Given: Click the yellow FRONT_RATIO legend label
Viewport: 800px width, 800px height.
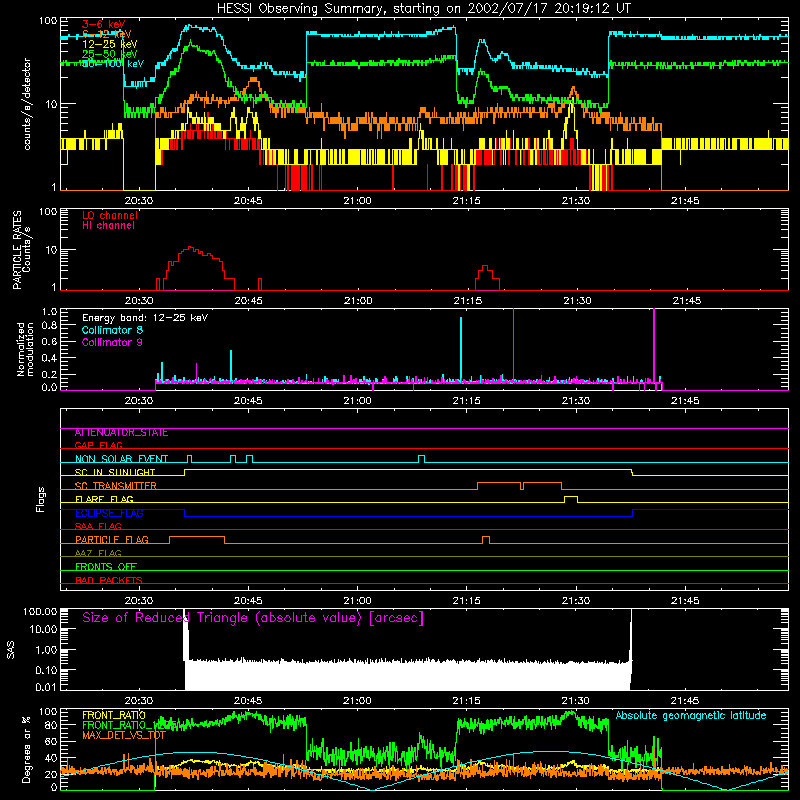Looking at the screenshot, I should tap(114, 715).
